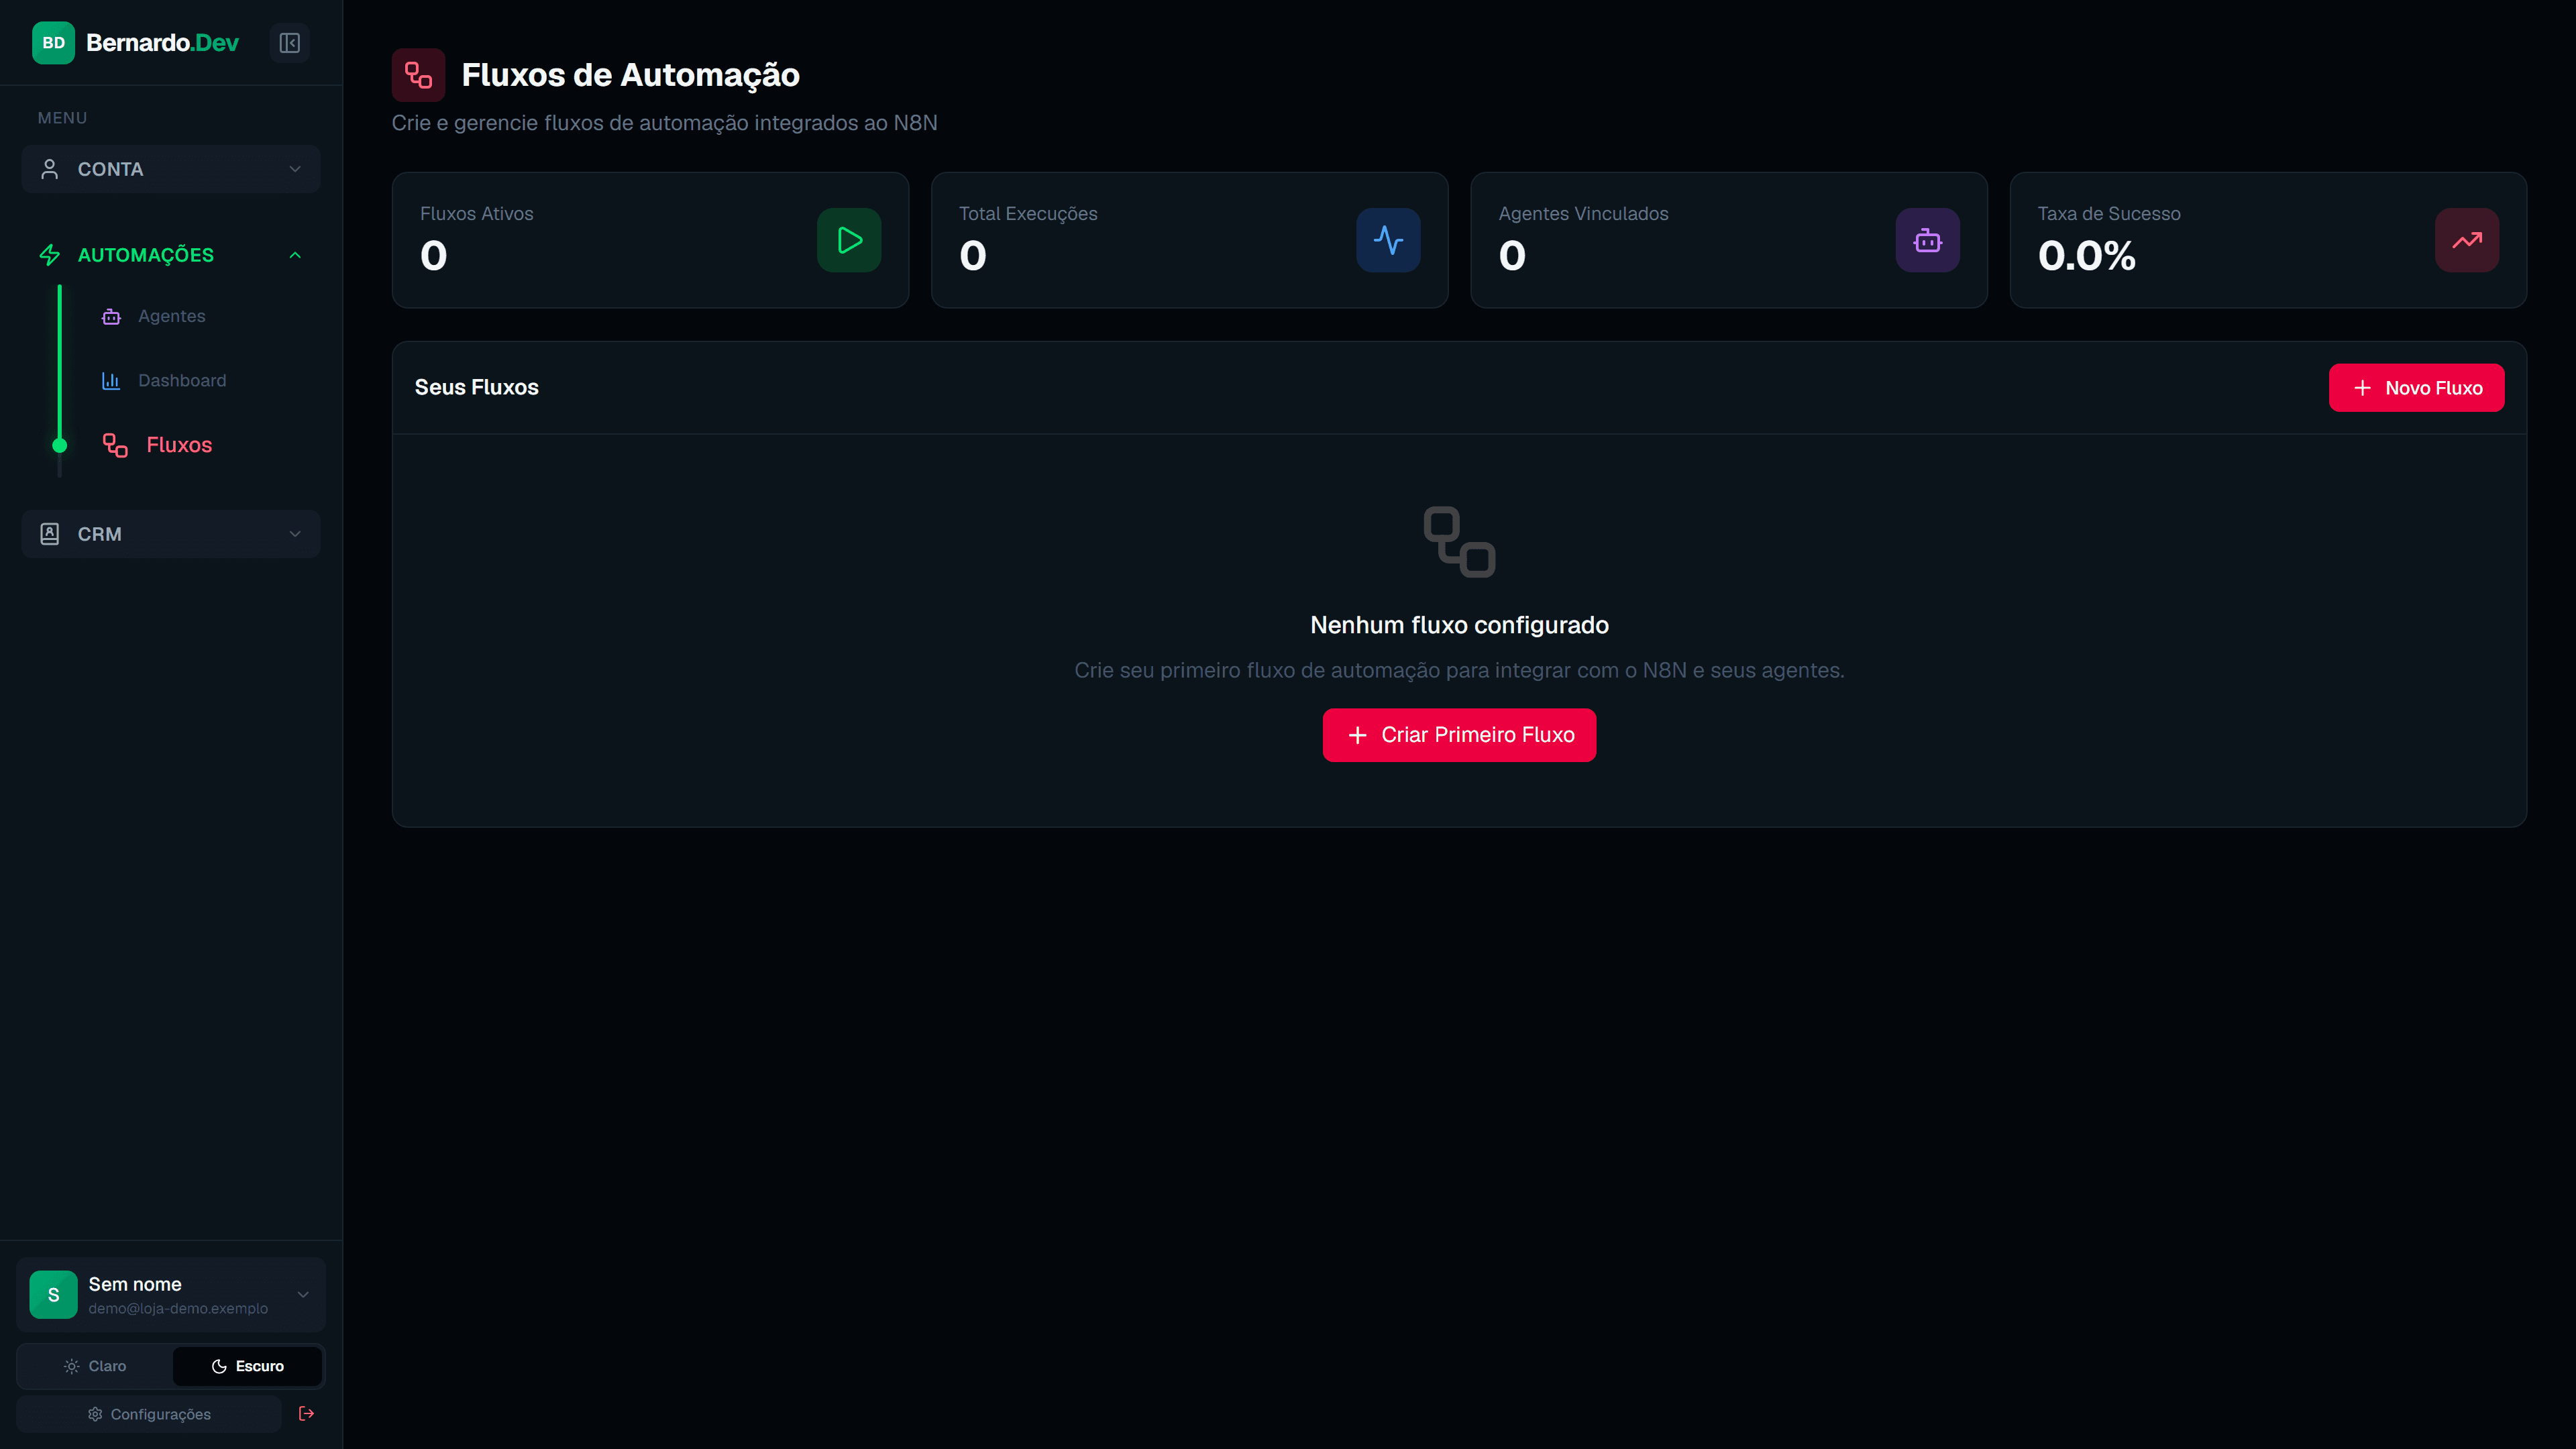
Task: Click the Novo Fluxo button
Action: 2416,388
